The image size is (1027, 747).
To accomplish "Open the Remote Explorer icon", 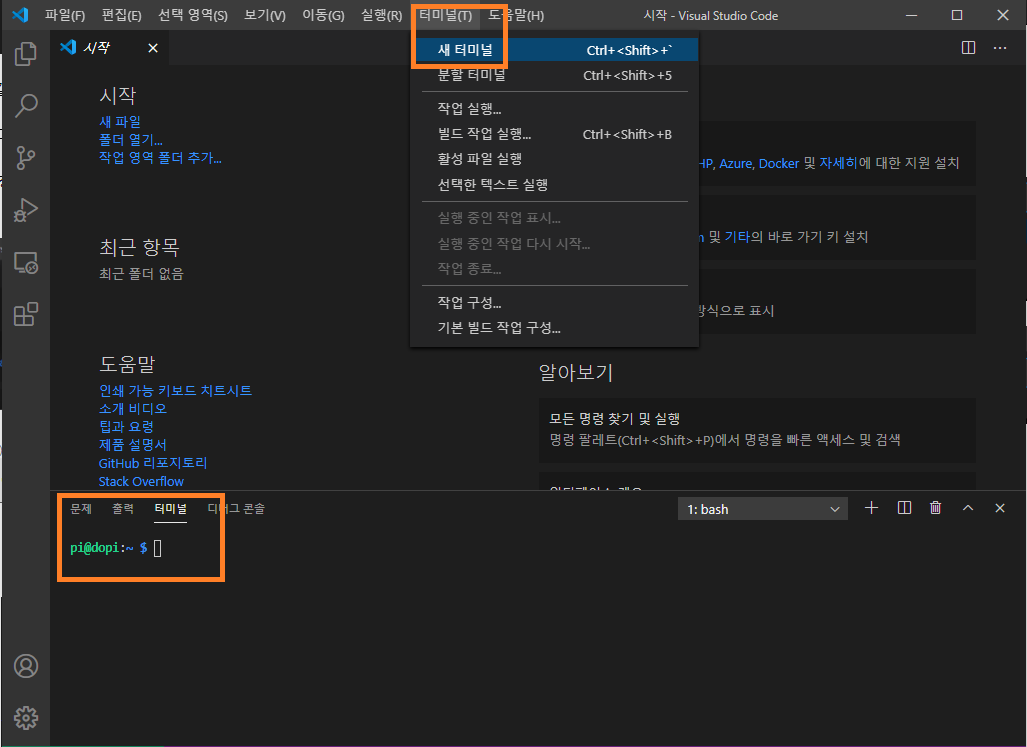I will pos(26,263).
